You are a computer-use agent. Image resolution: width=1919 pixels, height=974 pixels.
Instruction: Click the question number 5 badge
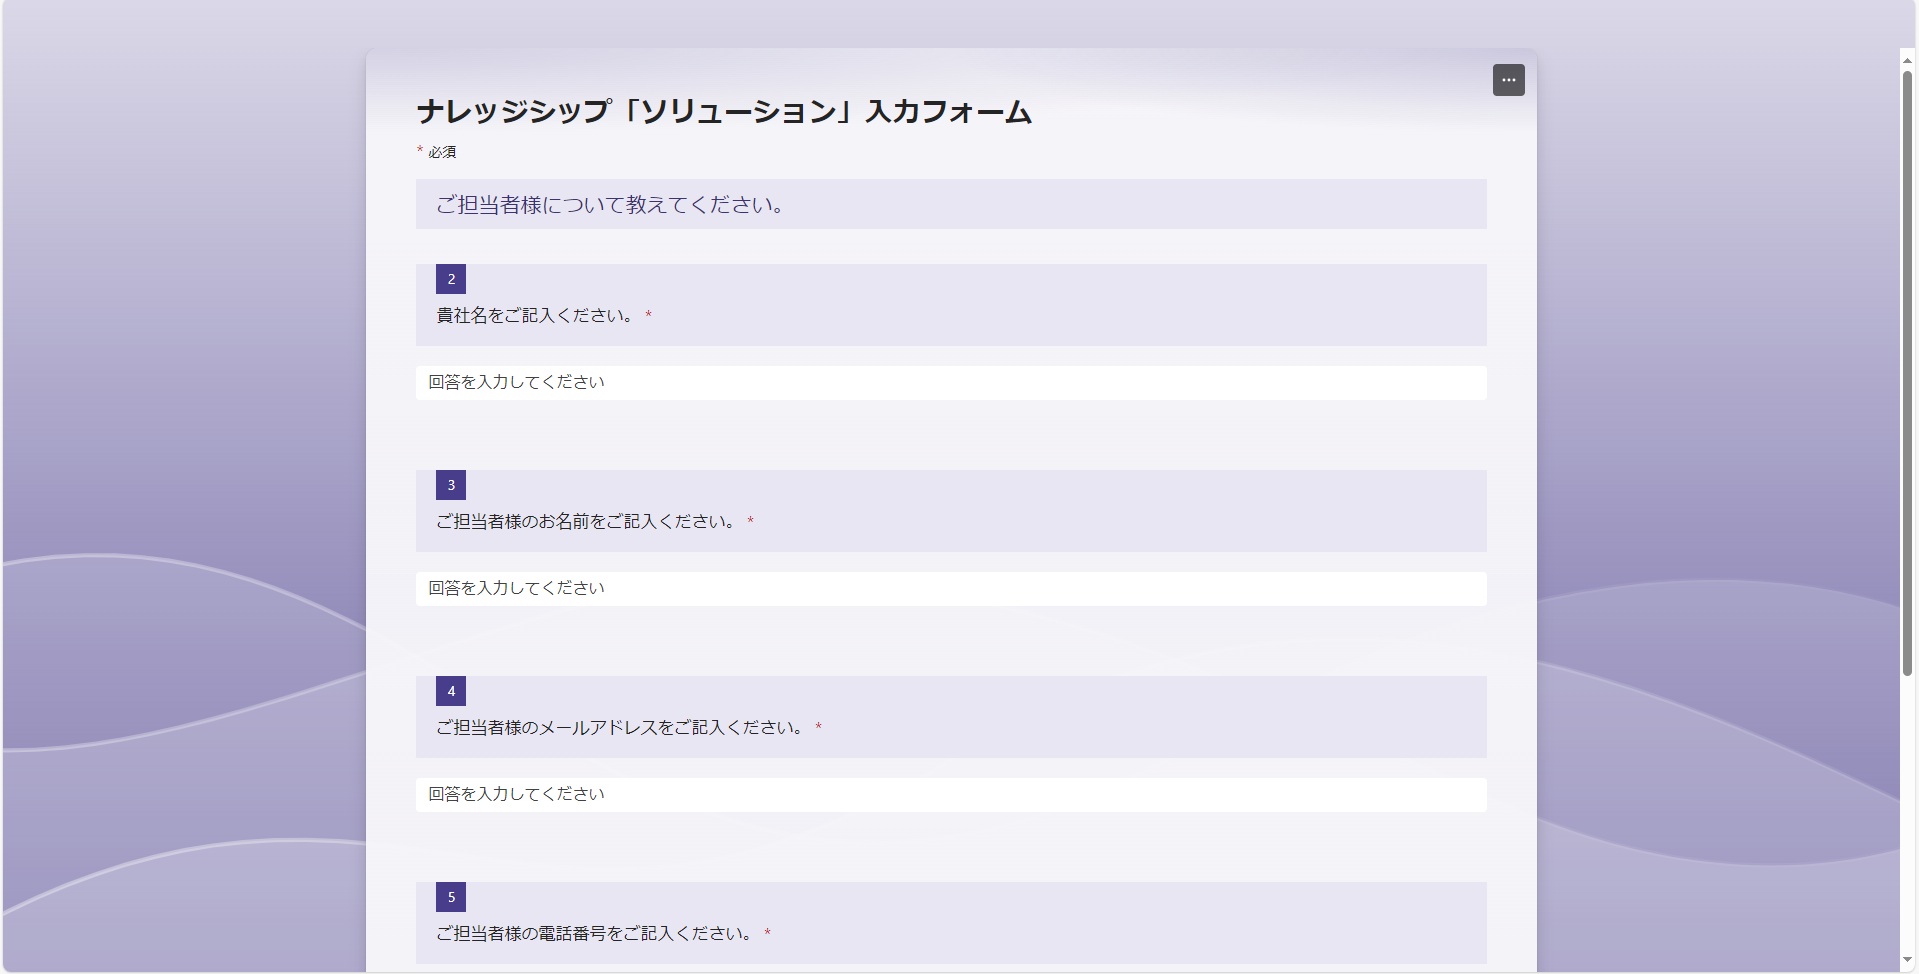[x=451, y=897]
